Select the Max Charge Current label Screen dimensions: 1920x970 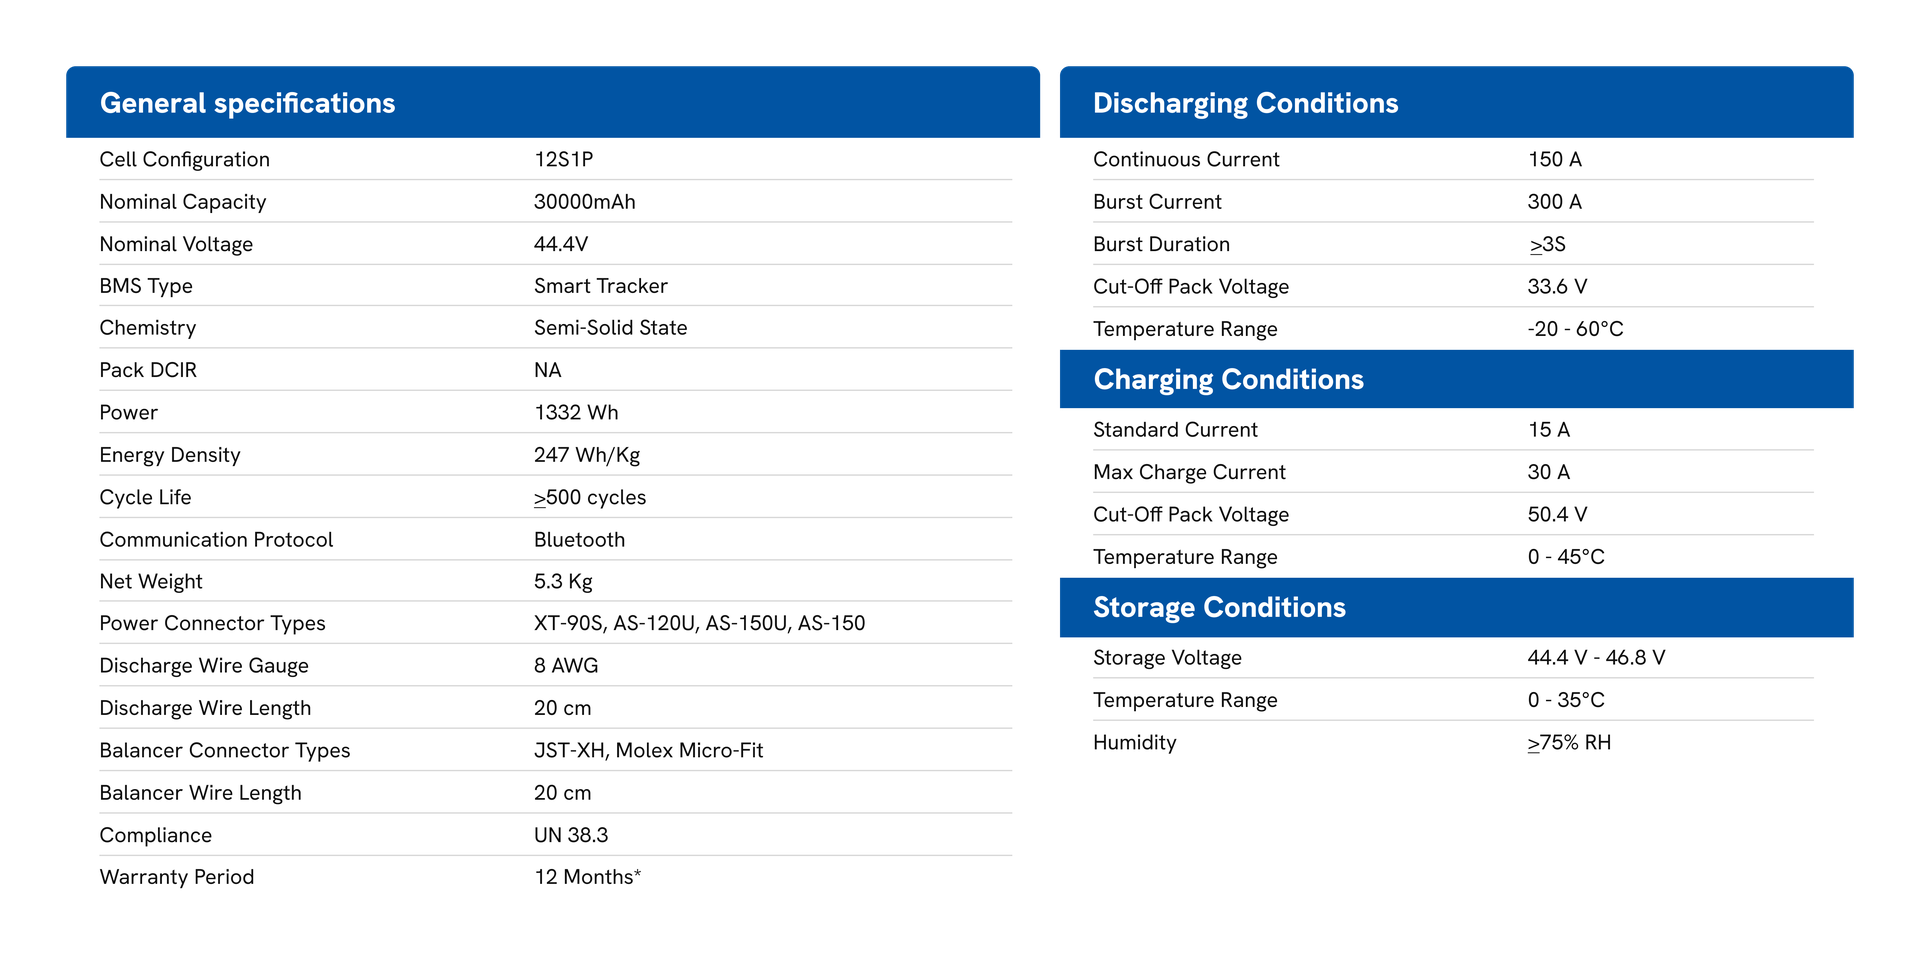(1189, 472)
